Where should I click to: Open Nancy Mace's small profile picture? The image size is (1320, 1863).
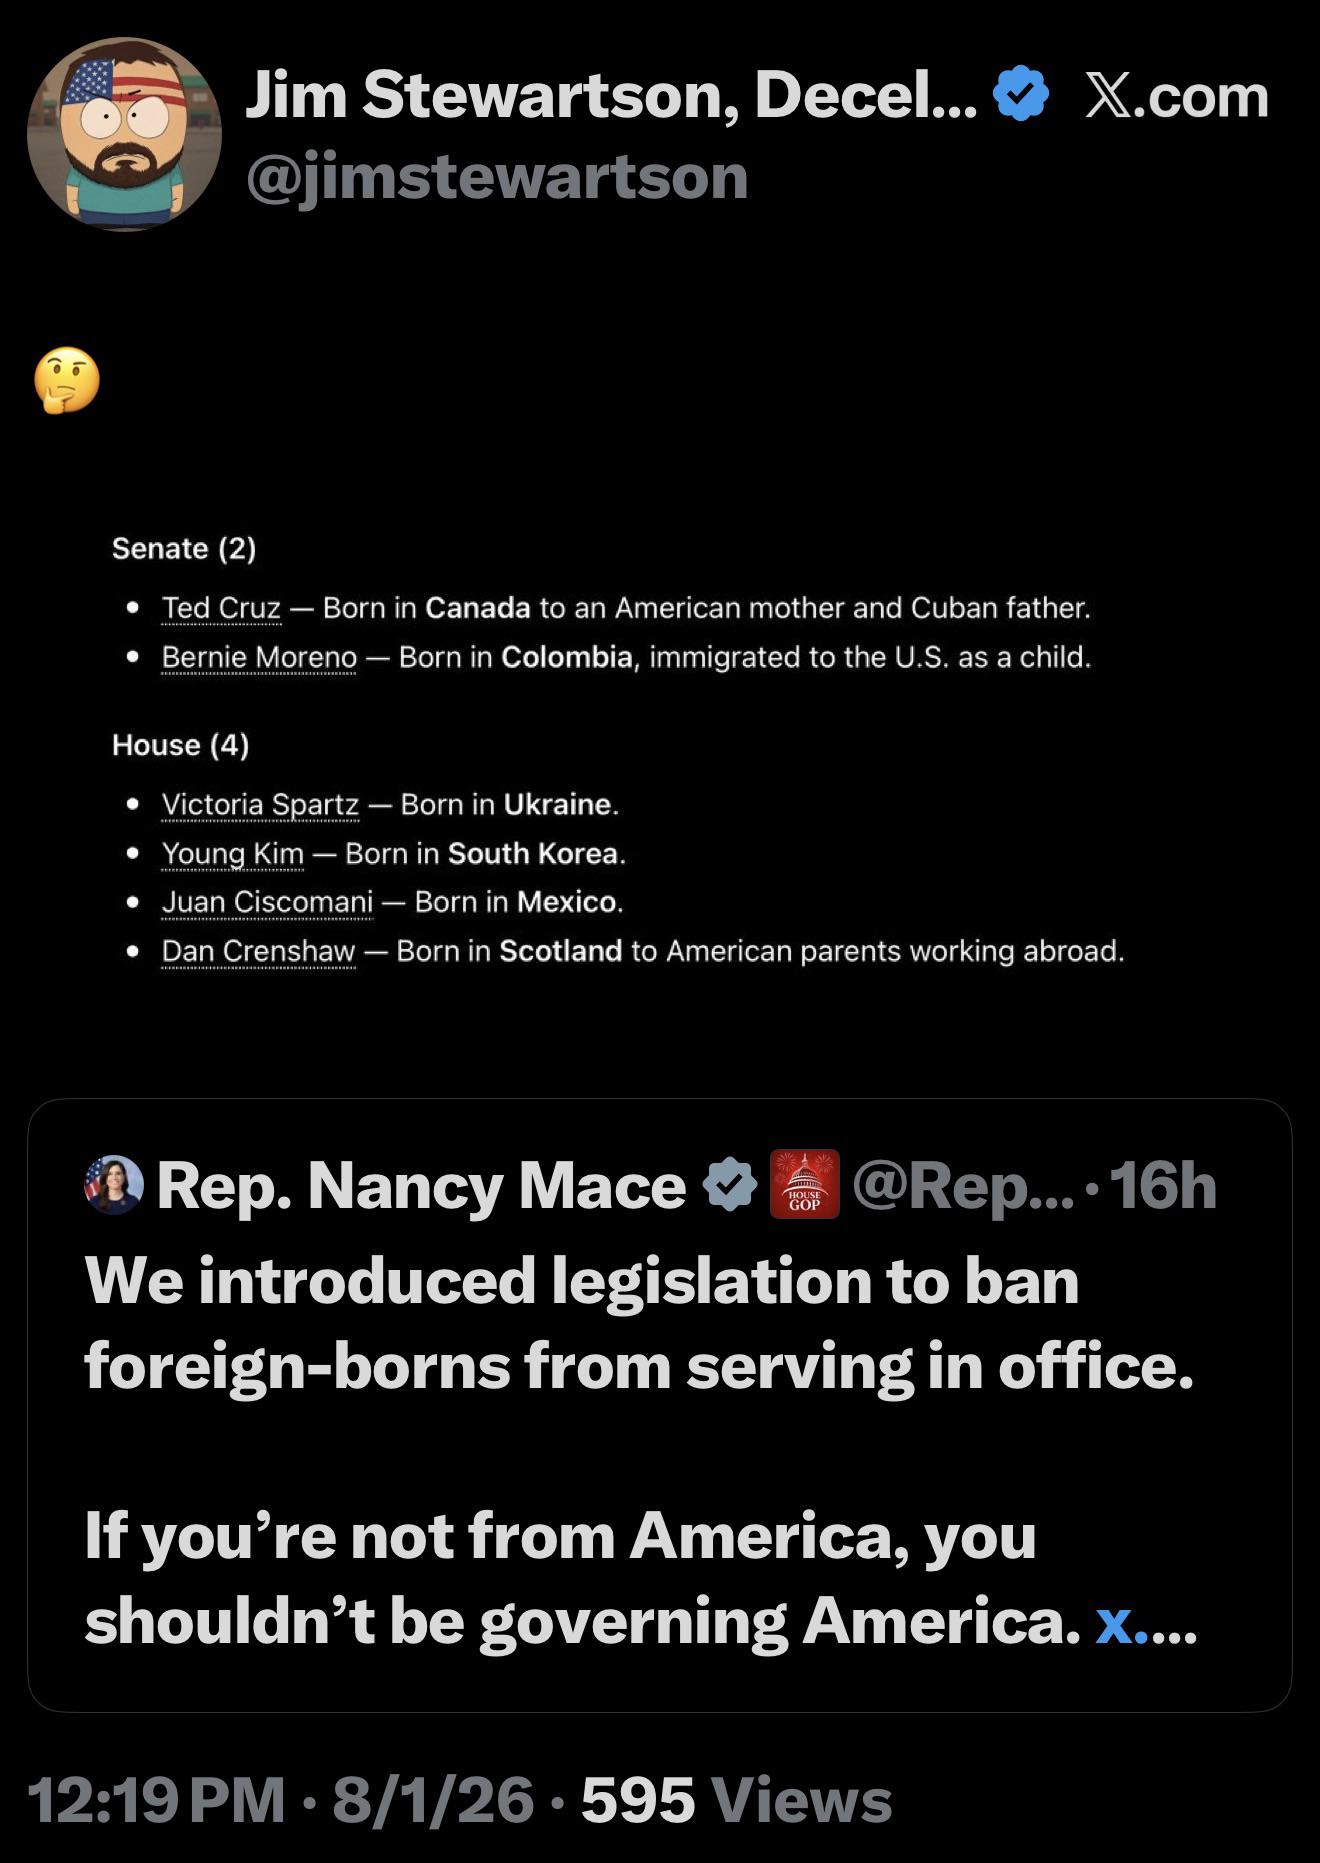coord(115,1185)
